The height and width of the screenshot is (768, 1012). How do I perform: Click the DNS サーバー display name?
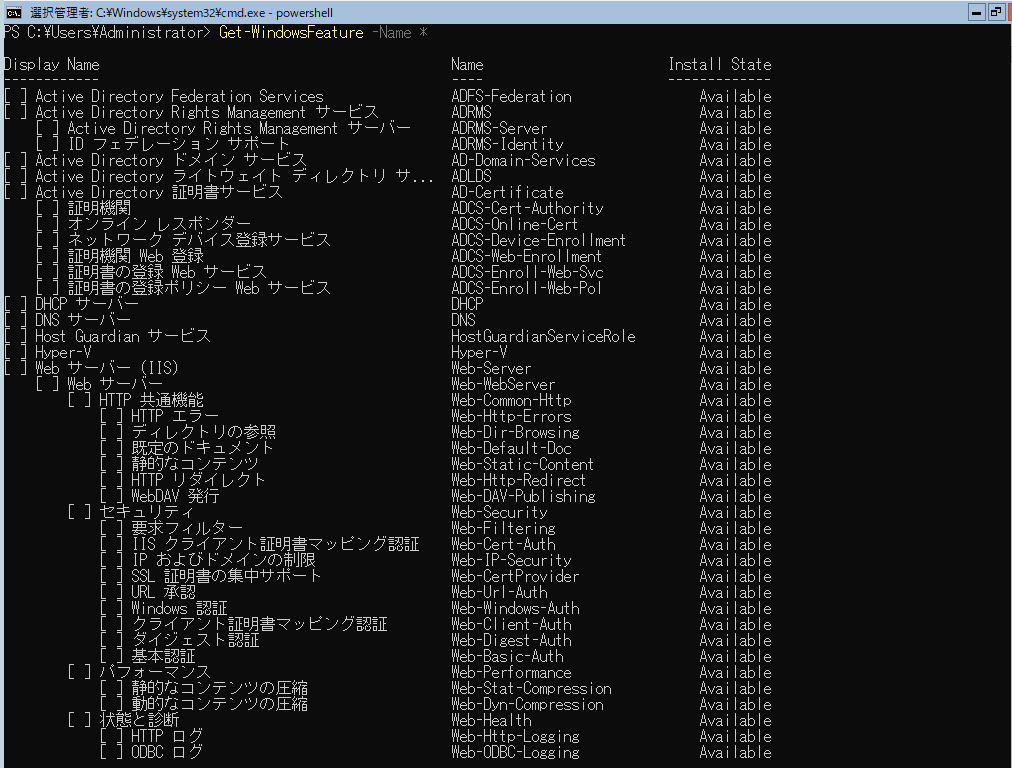(83, 320)
